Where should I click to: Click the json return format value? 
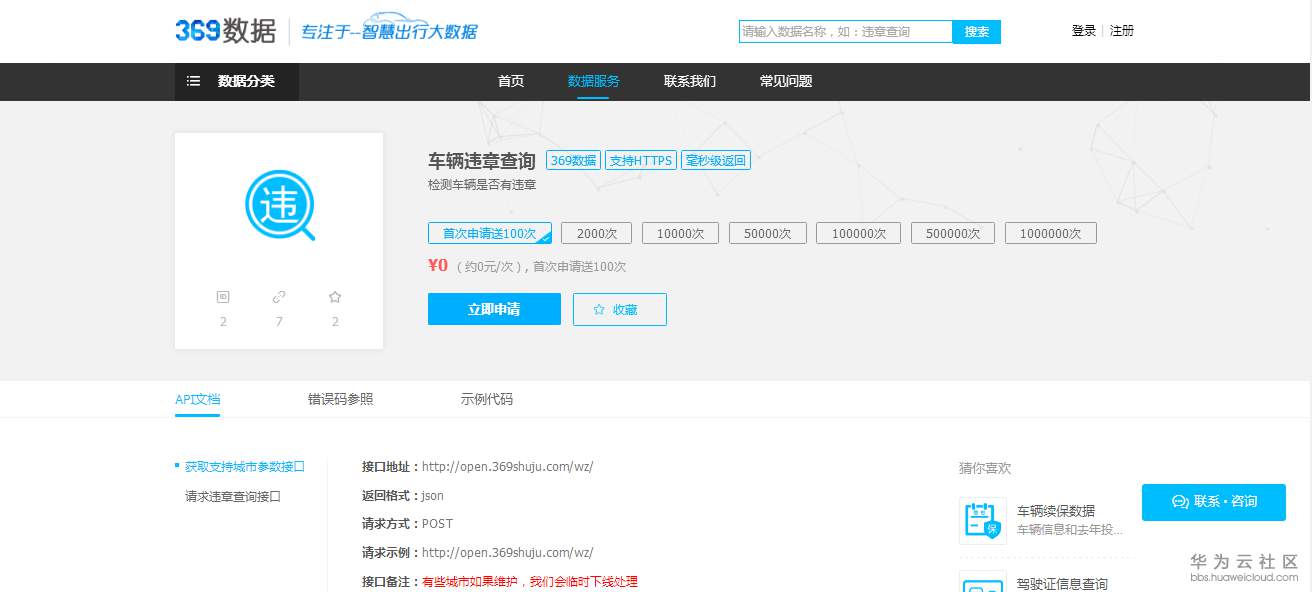(433, 496)
